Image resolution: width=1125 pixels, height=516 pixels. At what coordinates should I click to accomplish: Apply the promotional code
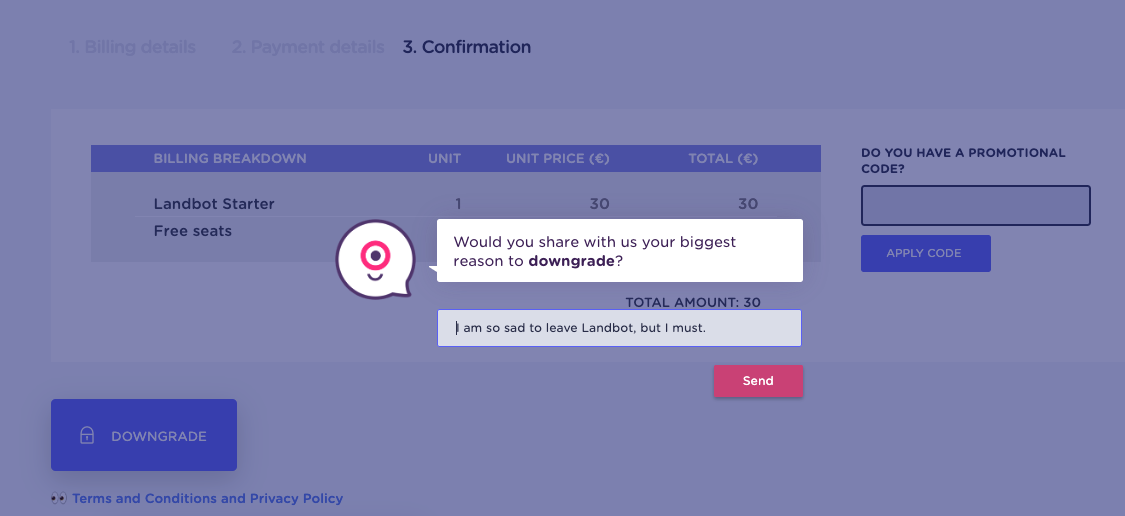[x=926, y=253]
